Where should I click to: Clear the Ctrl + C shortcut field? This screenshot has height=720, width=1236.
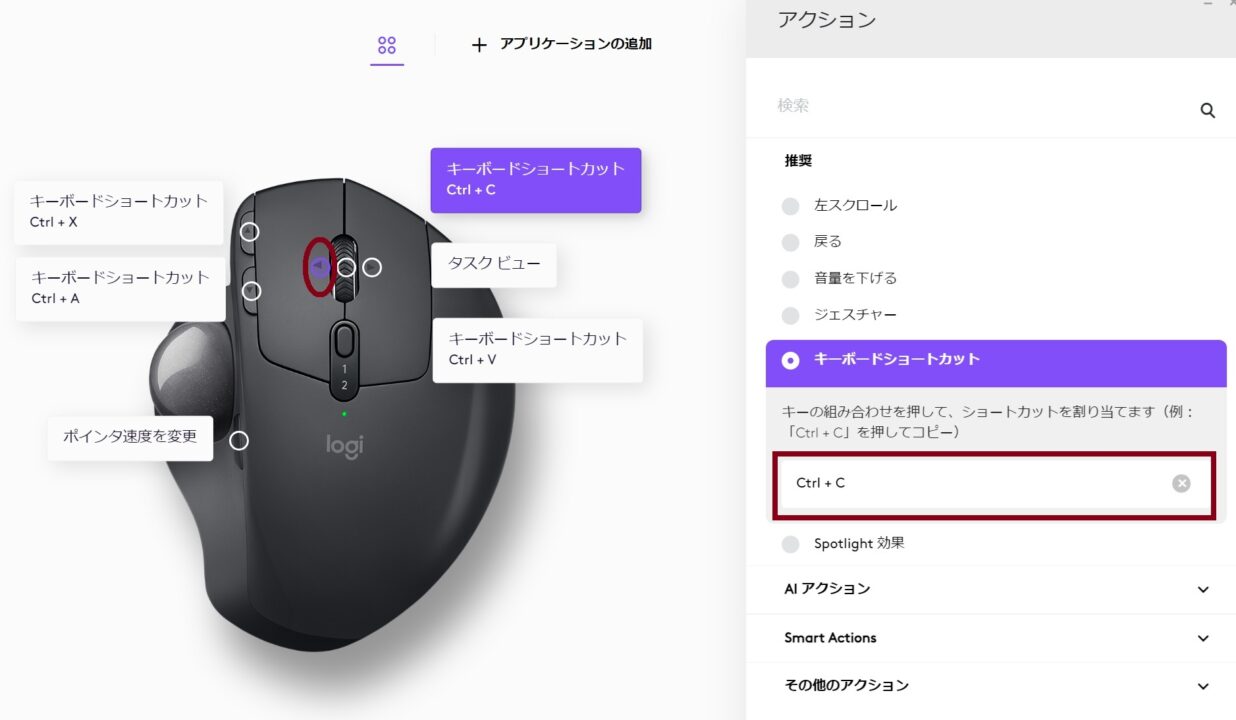[1181, 483]
